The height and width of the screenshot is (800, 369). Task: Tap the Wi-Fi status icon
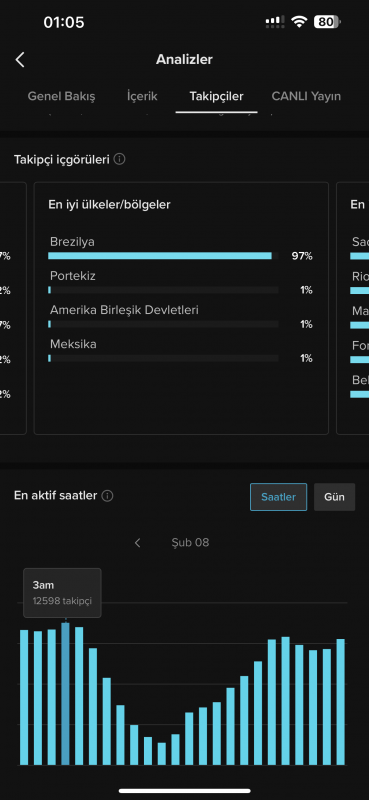tap(298, 22)
